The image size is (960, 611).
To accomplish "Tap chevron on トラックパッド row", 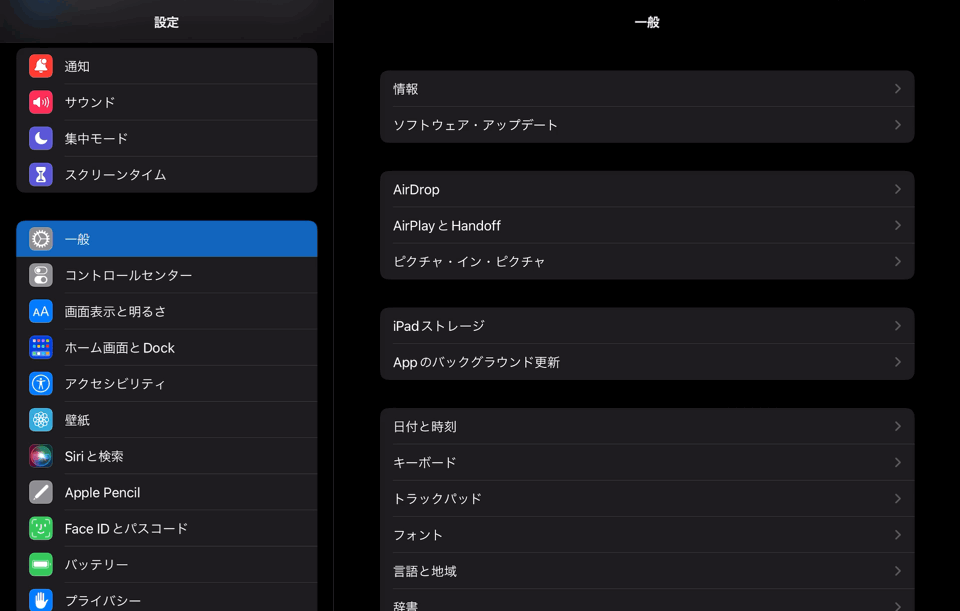I will (898, 498).
